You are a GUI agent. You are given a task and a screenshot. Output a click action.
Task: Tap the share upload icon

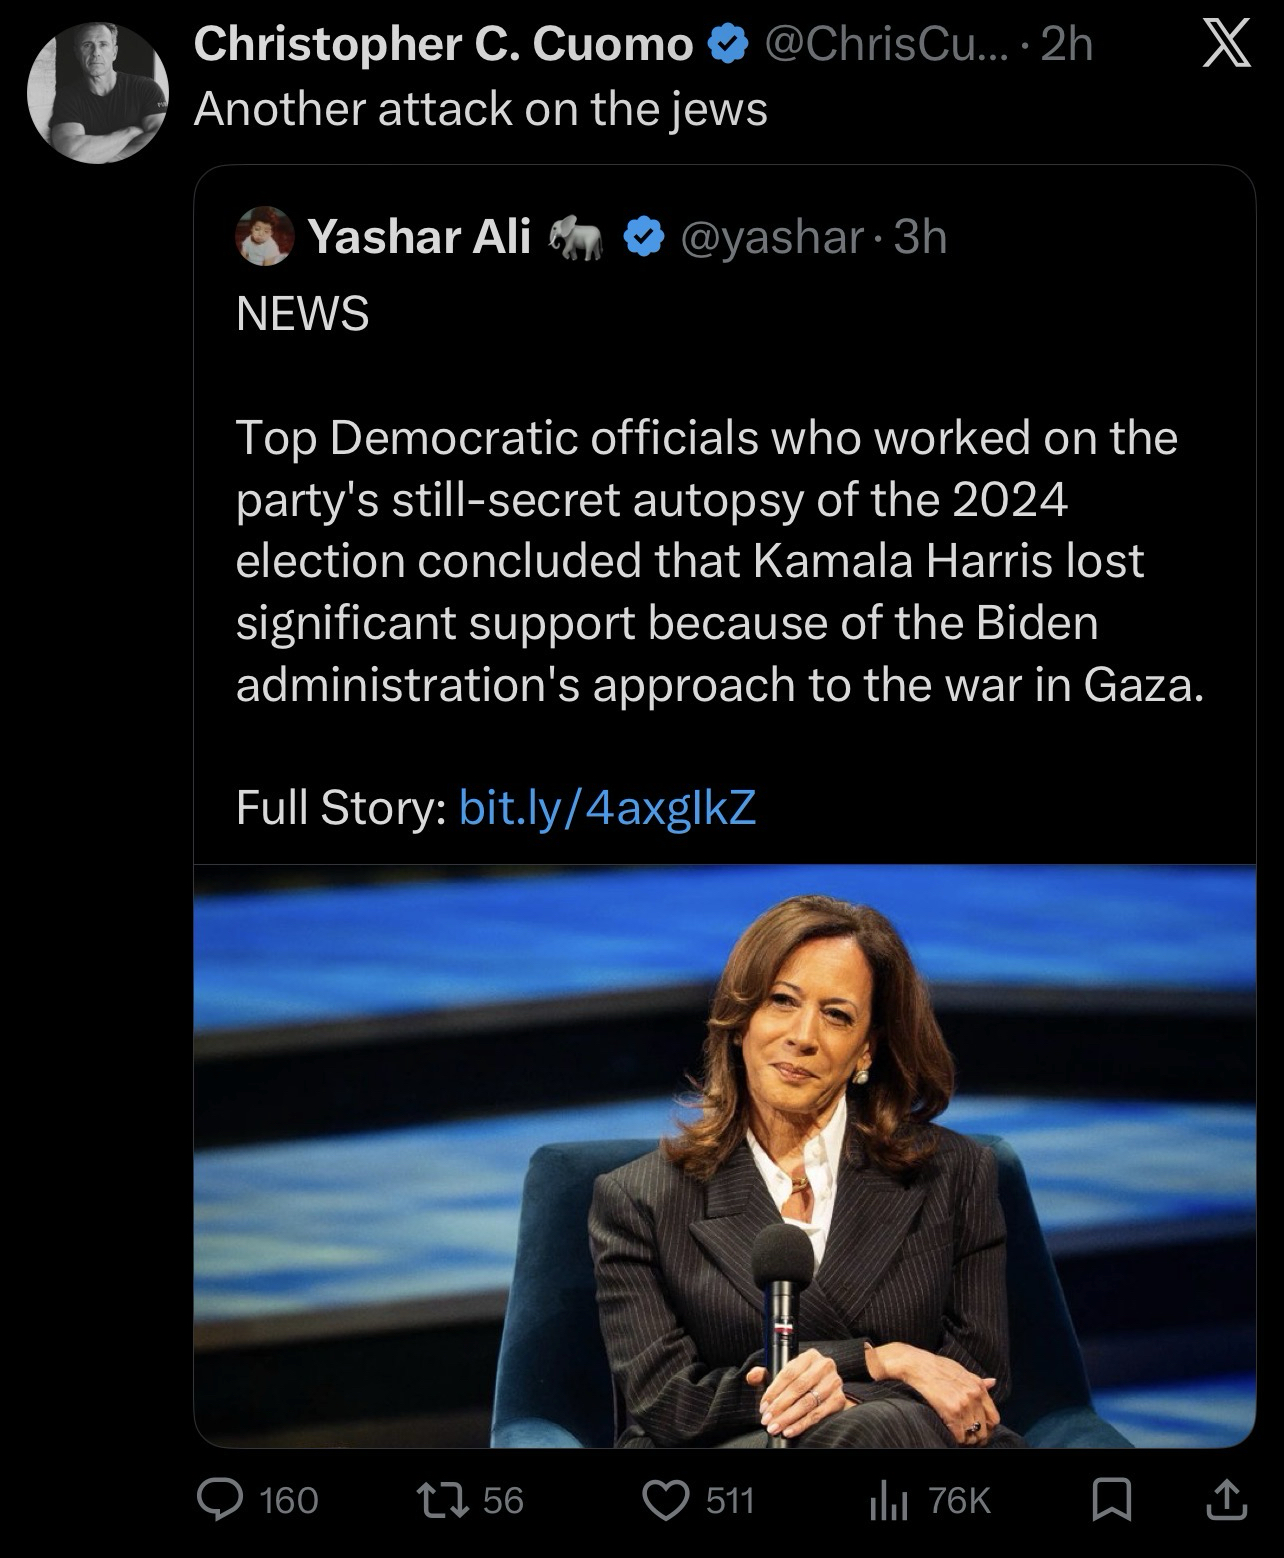pos(1230,1498)
